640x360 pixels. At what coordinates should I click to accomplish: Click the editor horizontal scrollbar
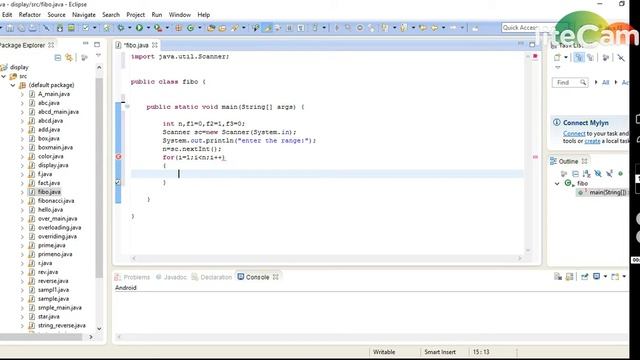point(327,258)
